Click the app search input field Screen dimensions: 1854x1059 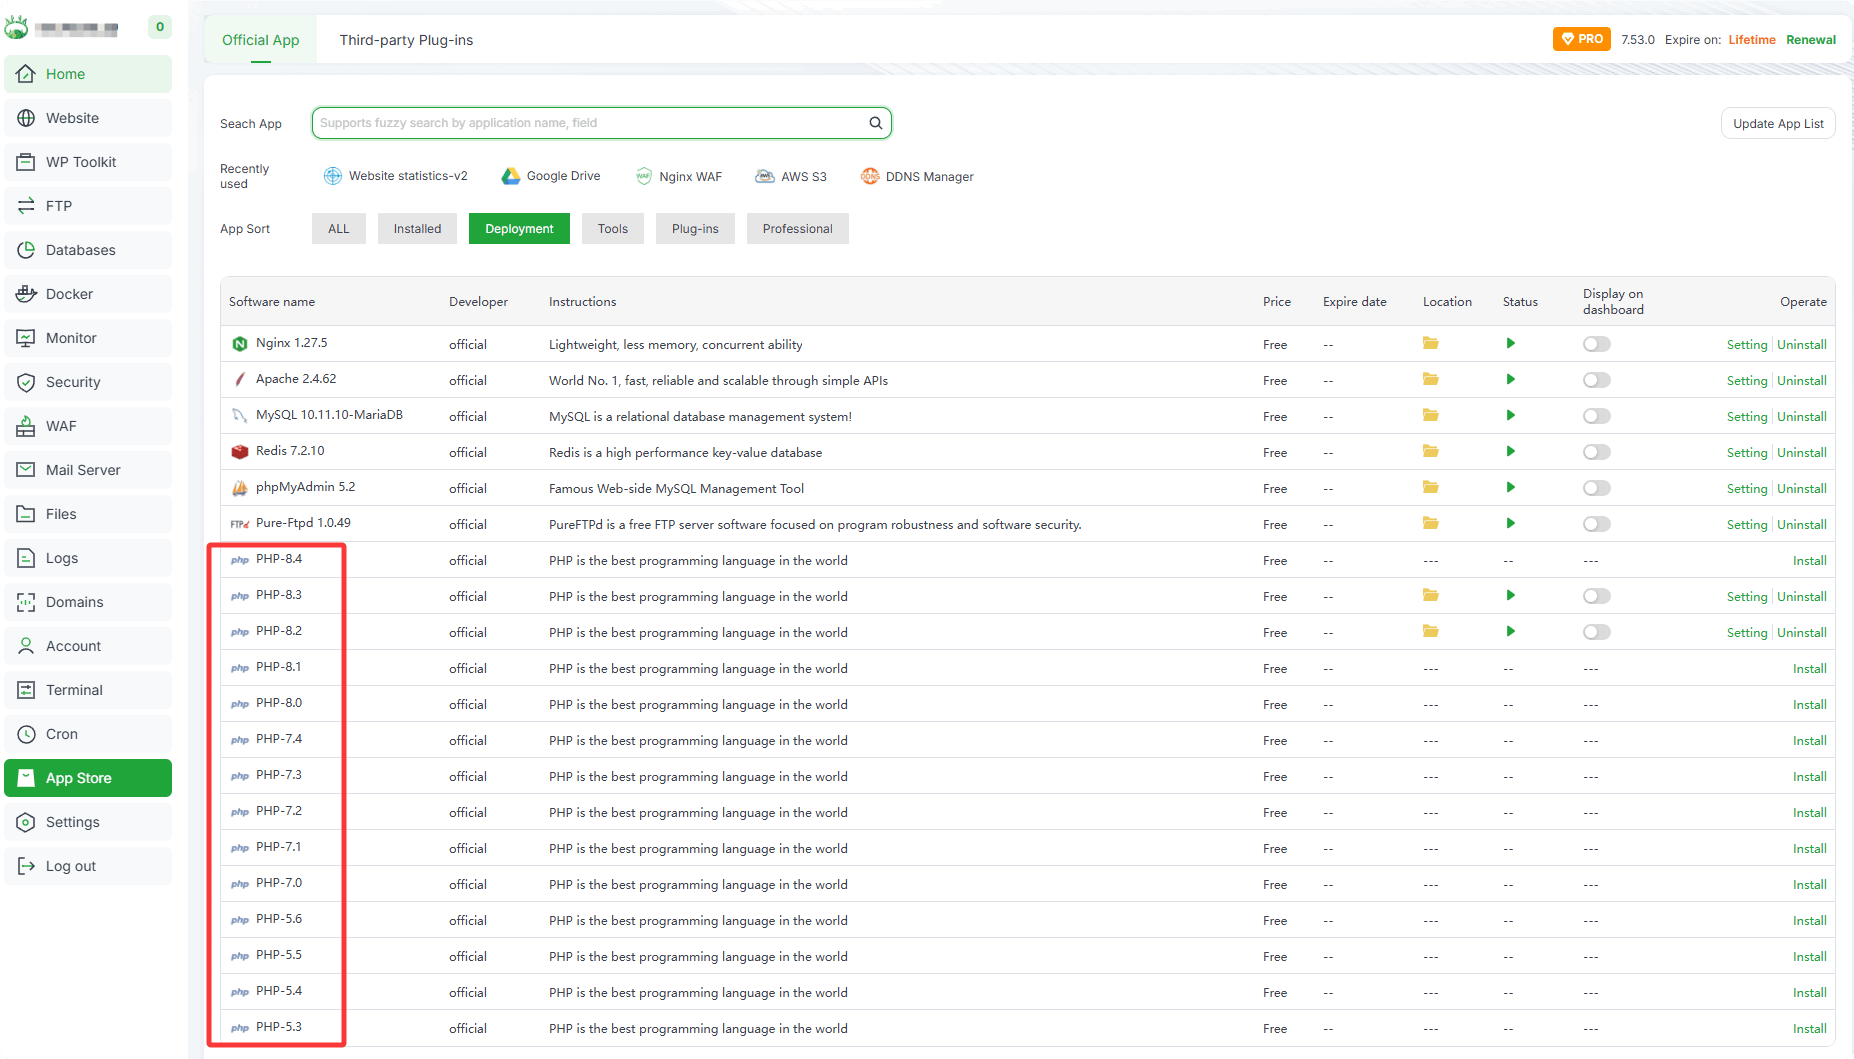click(590, 123)
